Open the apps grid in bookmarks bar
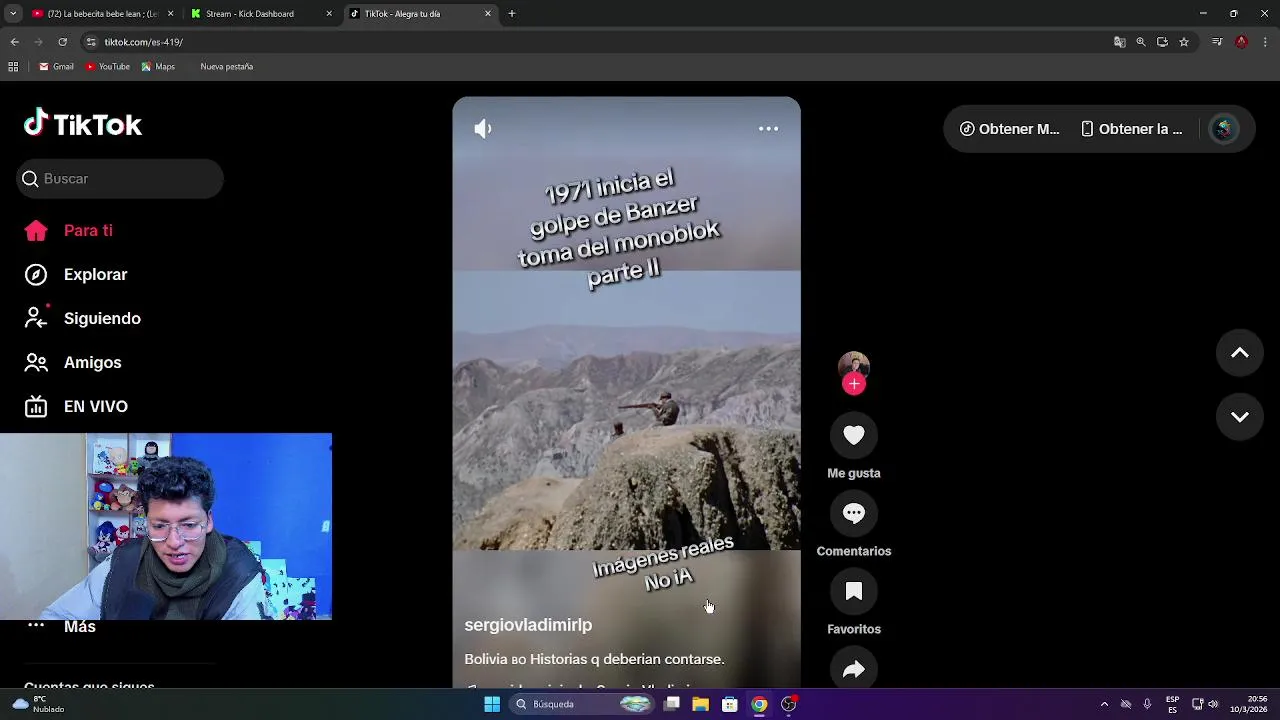Screen dimensions: 1280x720 (x=13, y=67)
